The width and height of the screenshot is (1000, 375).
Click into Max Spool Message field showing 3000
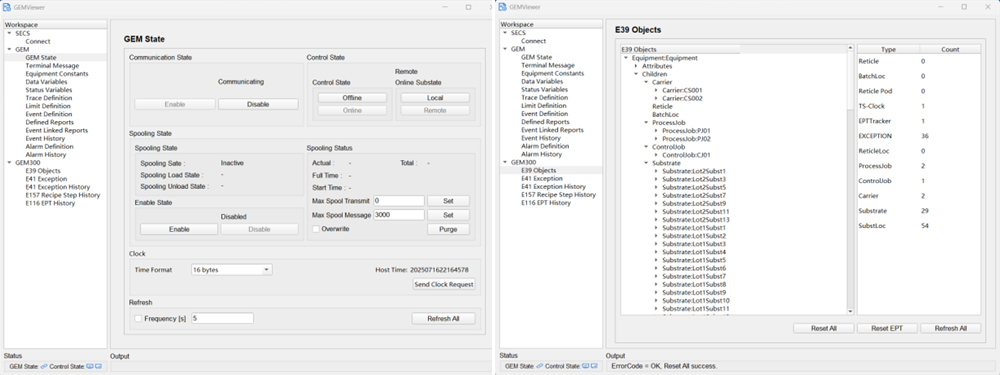click(x=399, y=215)
